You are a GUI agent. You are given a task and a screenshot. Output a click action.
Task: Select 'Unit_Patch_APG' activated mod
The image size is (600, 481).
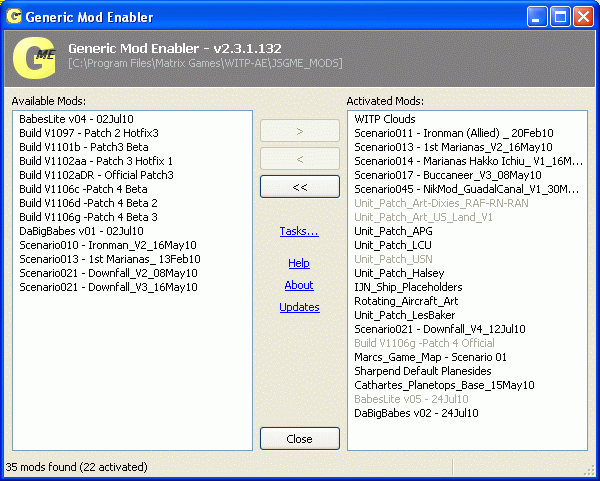[393, 231]
